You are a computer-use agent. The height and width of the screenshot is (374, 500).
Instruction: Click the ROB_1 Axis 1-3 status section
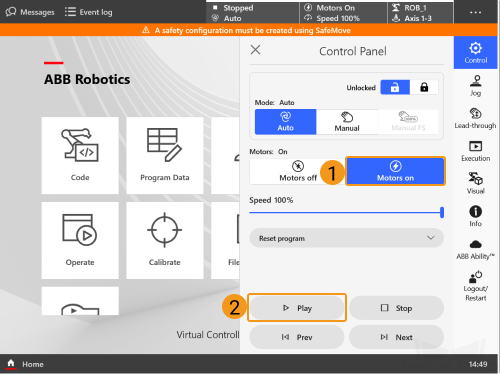pyautogui.click(x=420, y=13)
